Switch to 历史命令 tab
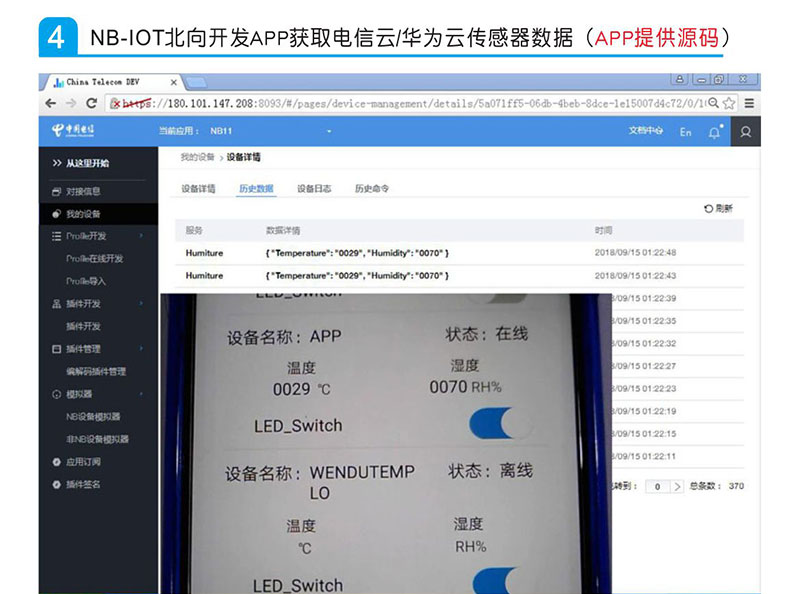Image resolution: width=800 pixels, height=594 pixels. point(372,189)
